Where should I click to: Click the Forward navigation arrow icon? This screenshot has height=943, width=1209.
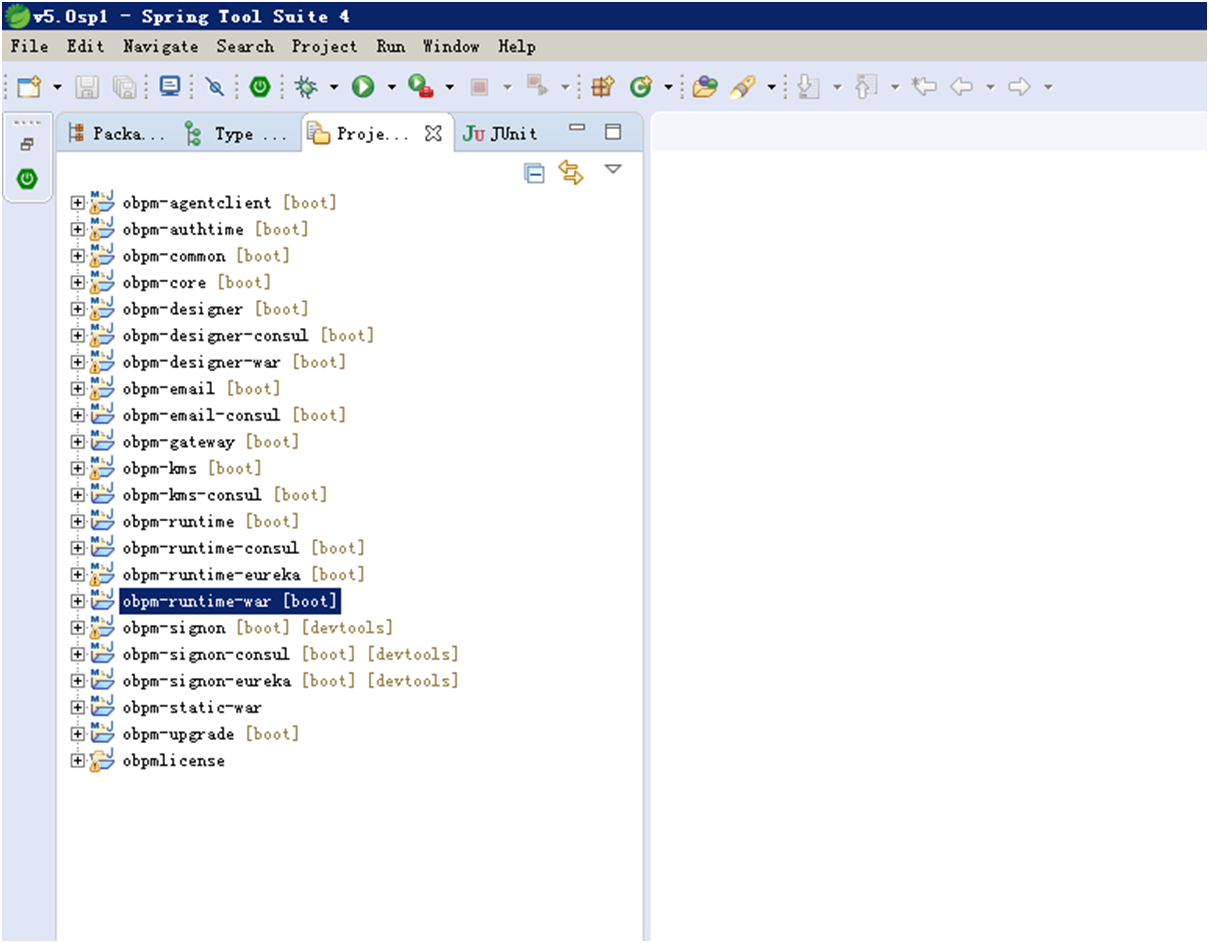click(1019, 87)
